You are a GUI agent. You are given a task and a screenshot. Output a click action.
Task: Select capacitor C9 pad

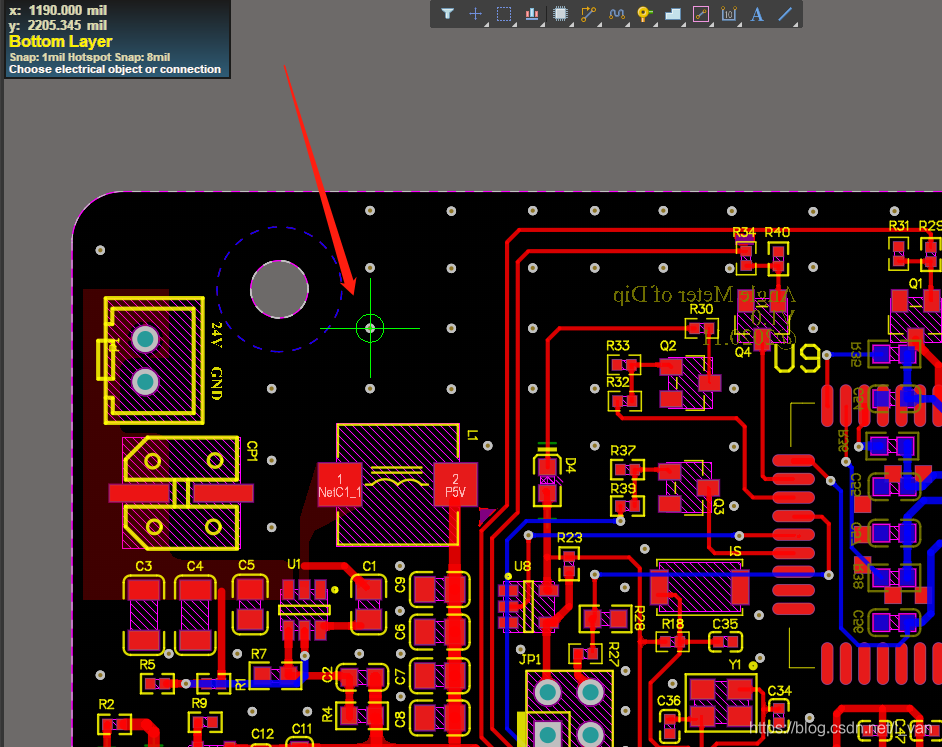pyautogui.click(x=440, y=590)
